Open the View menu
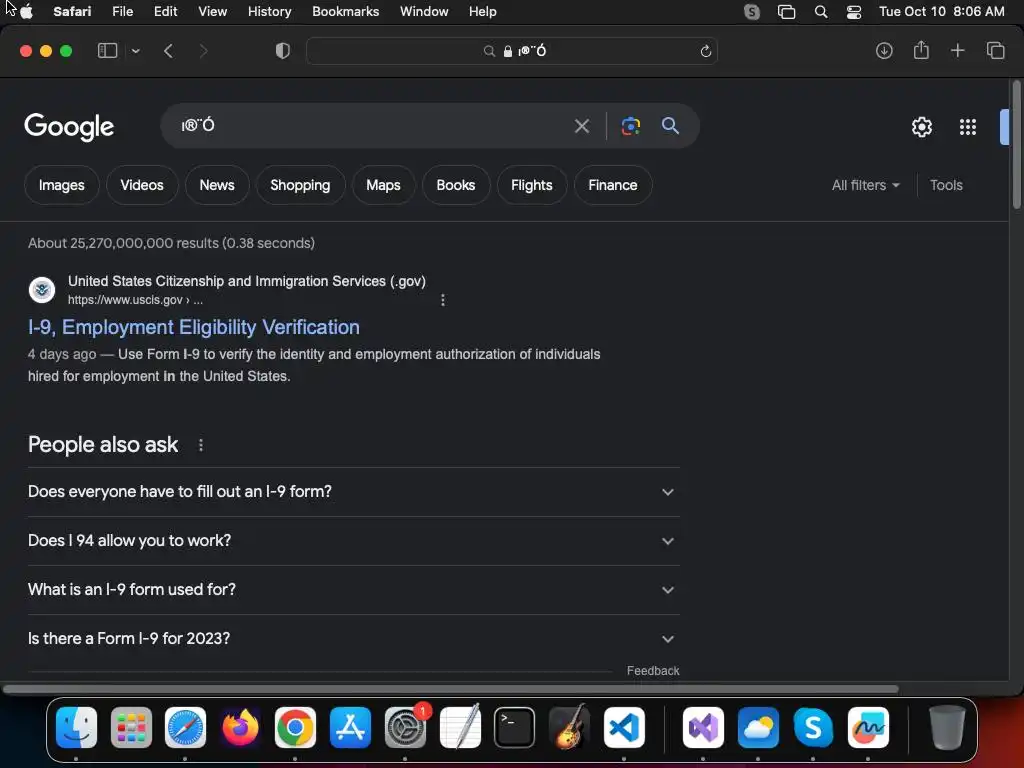The height and width of the screenshot is (768, 1024). (212, 12)
